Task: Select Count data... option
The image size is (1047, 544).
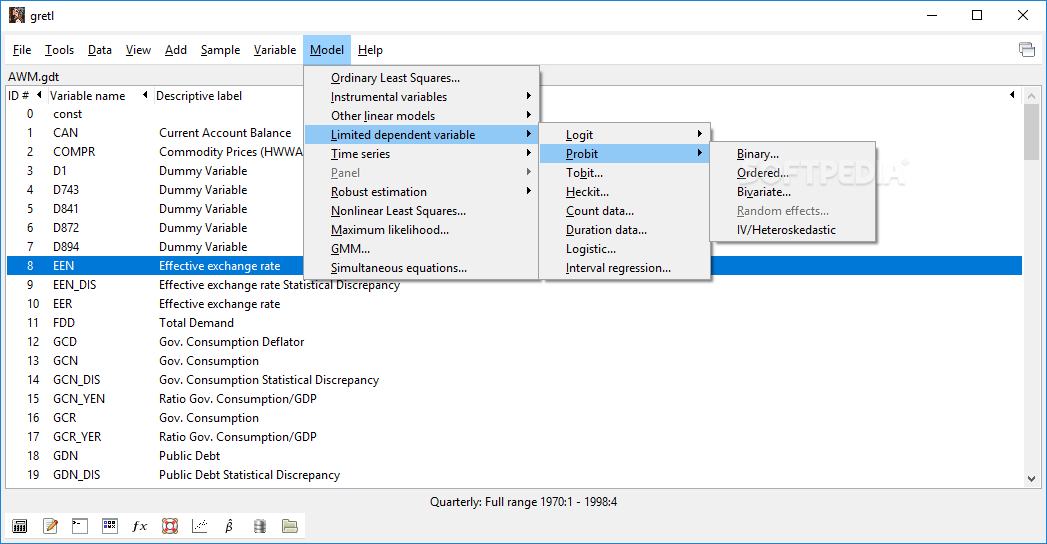Action: point(624,210)
